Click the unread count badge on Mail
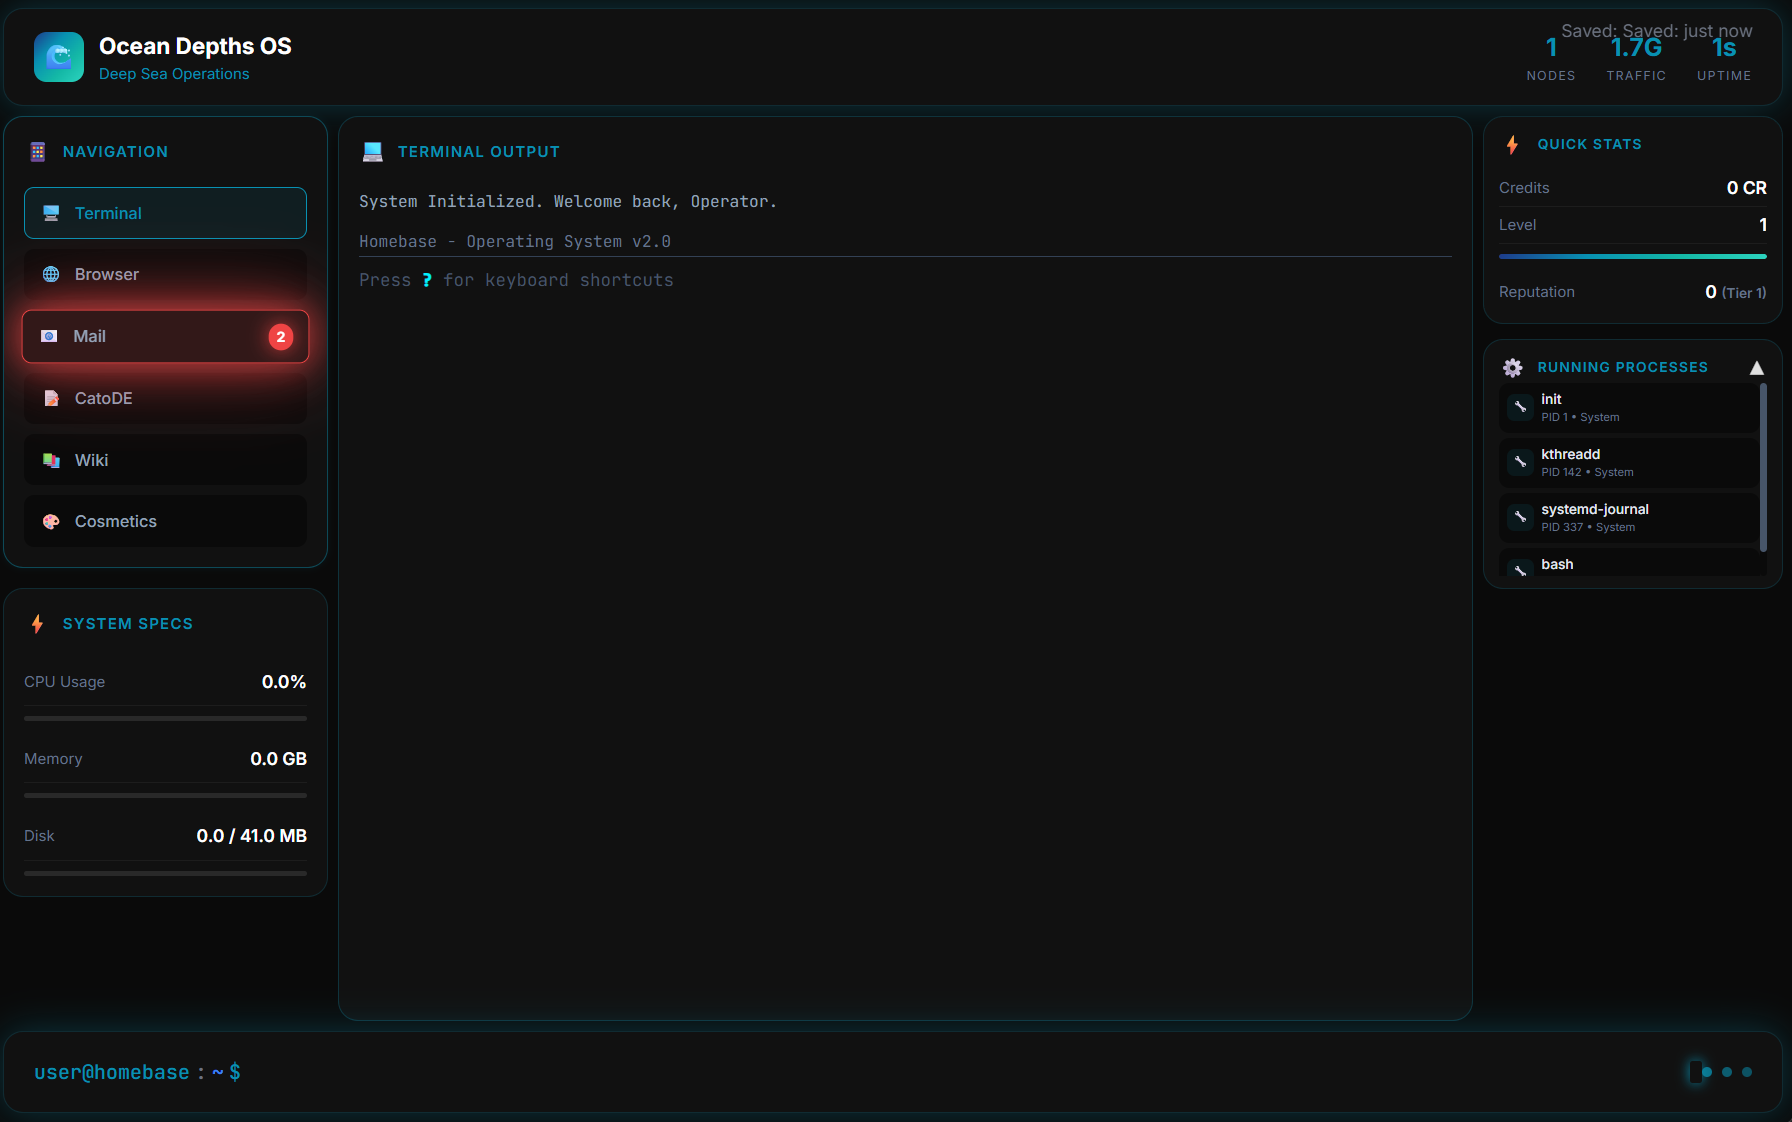The width and height of the screenshot is (1792, 1122). coord(281,337)
